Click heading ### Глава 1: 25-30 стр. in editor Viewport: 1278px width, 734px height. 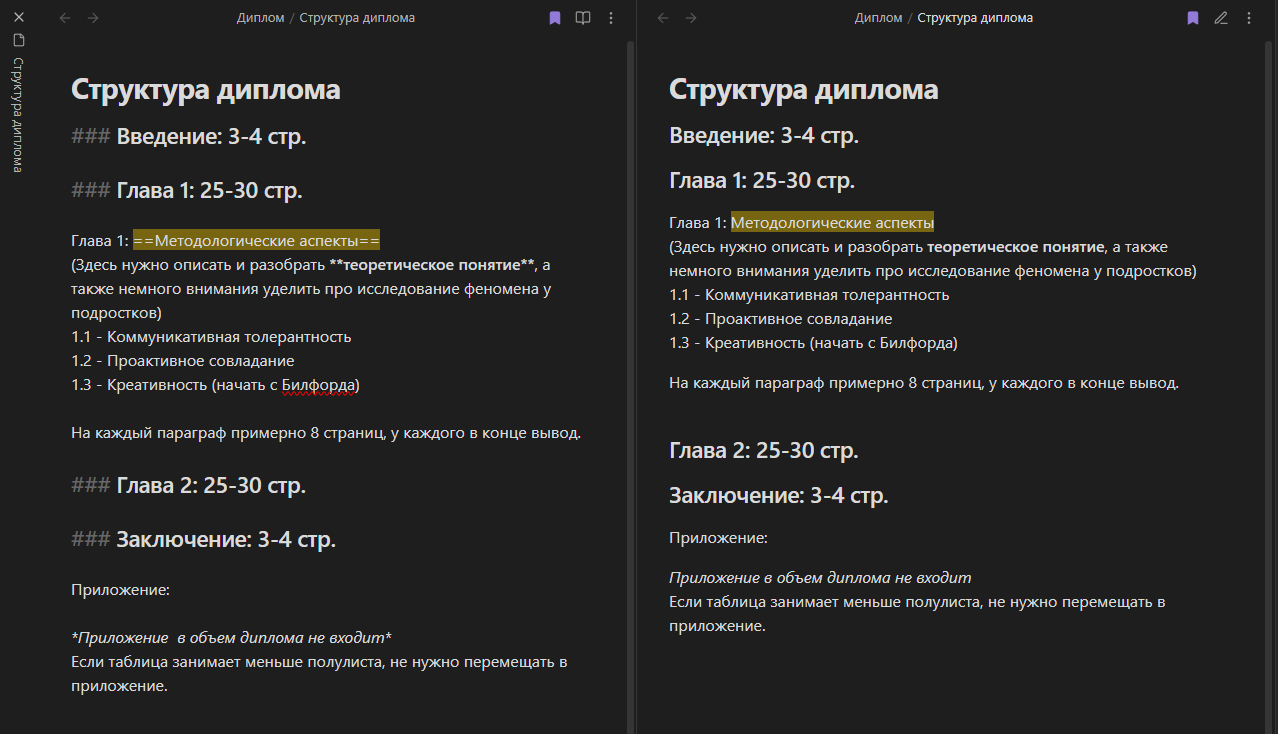tap(187, 191)
